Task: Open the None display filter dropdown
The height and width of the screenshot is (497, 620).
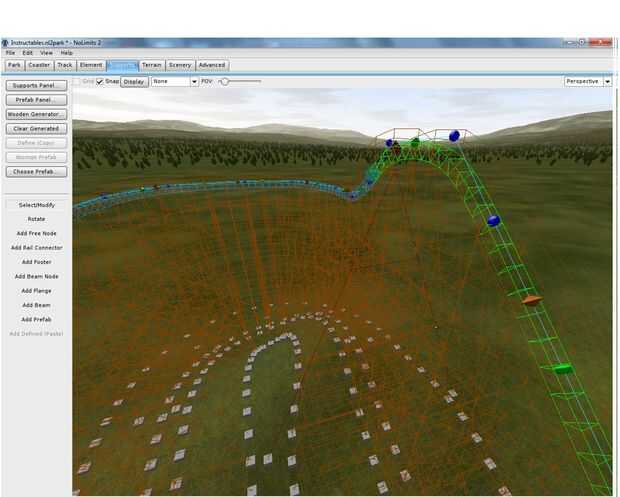Action: point(174,81)
